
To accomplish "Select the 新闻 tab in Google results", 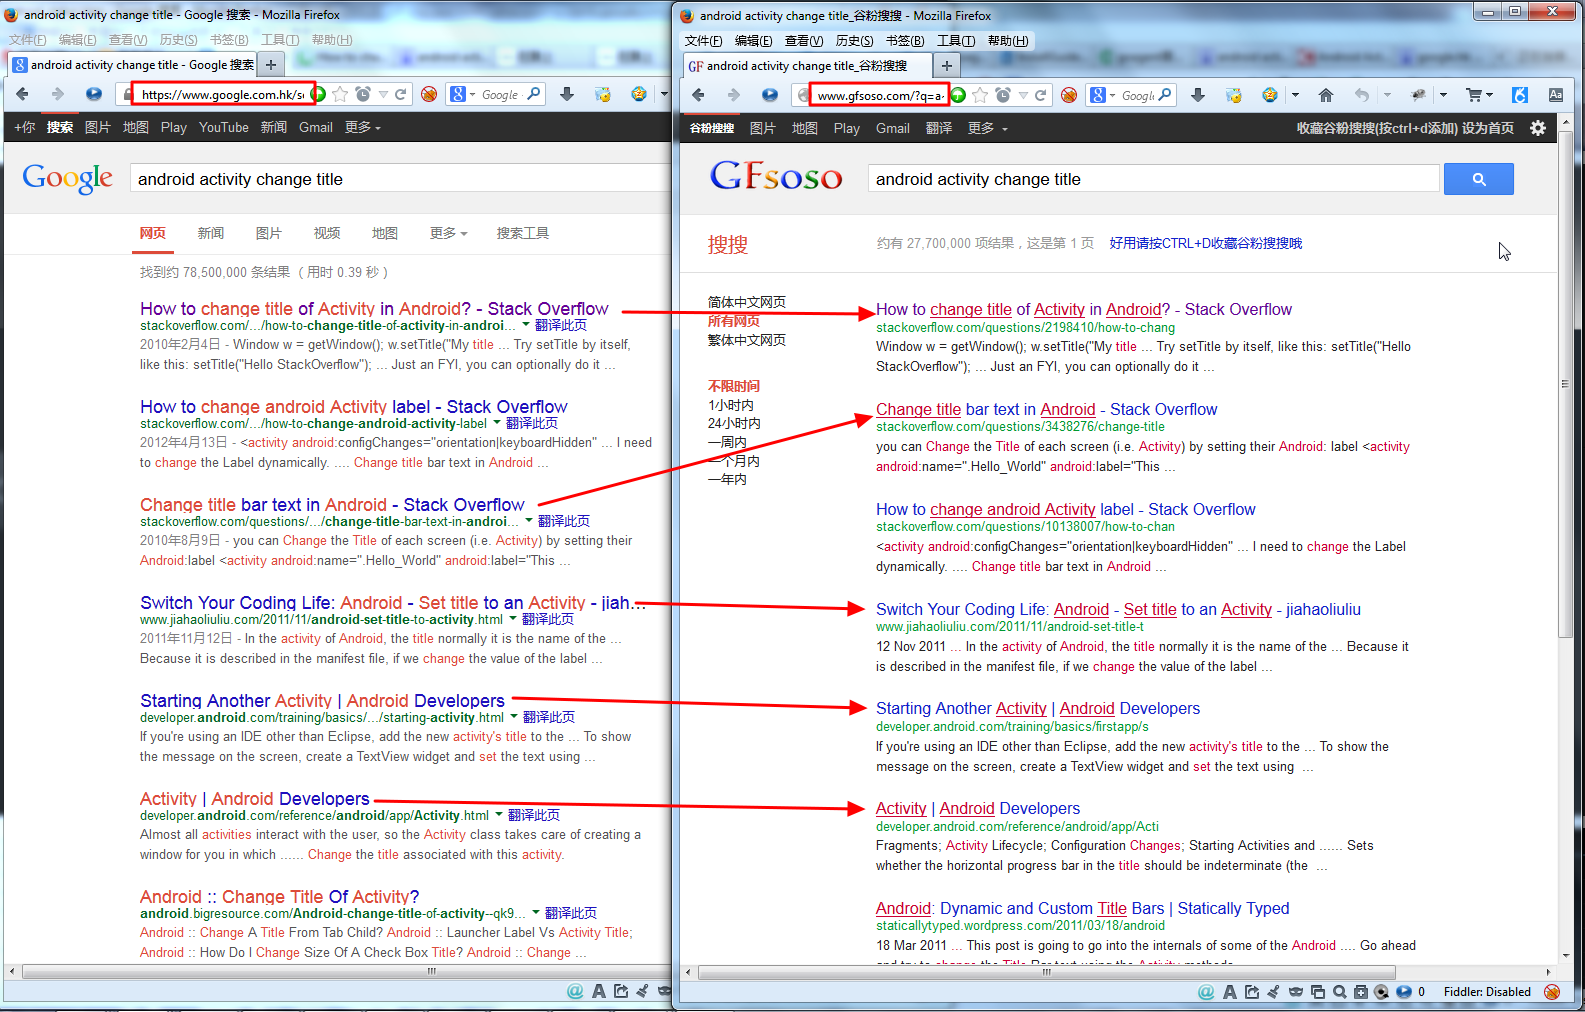I will (210, 233).
